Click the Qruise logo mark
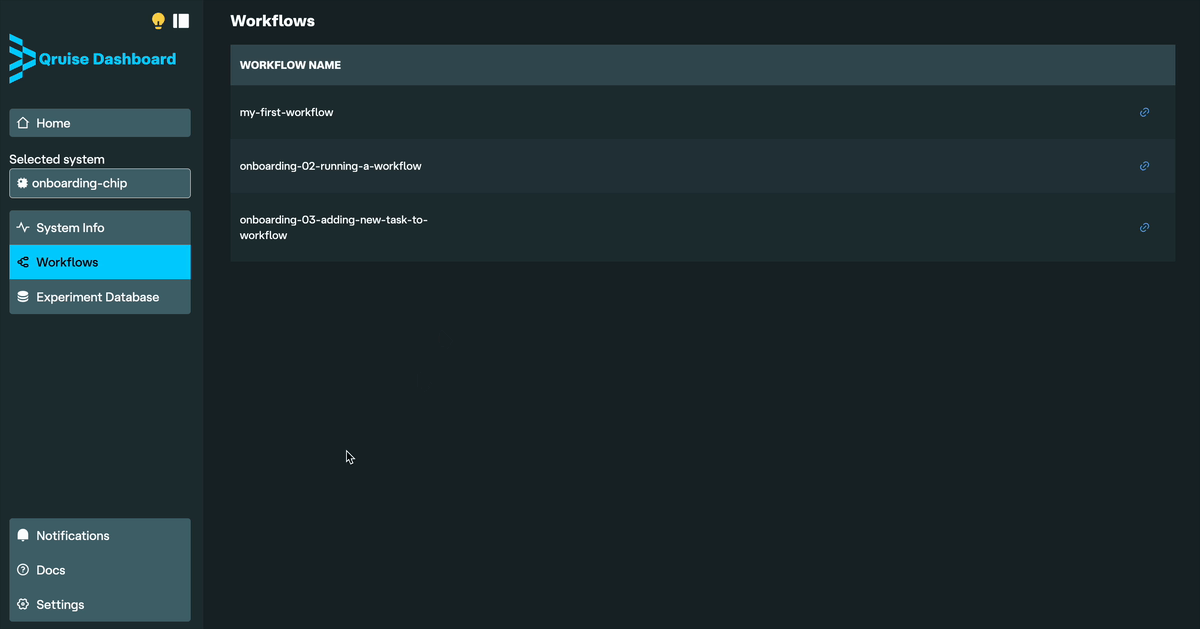 click(21, 59)
